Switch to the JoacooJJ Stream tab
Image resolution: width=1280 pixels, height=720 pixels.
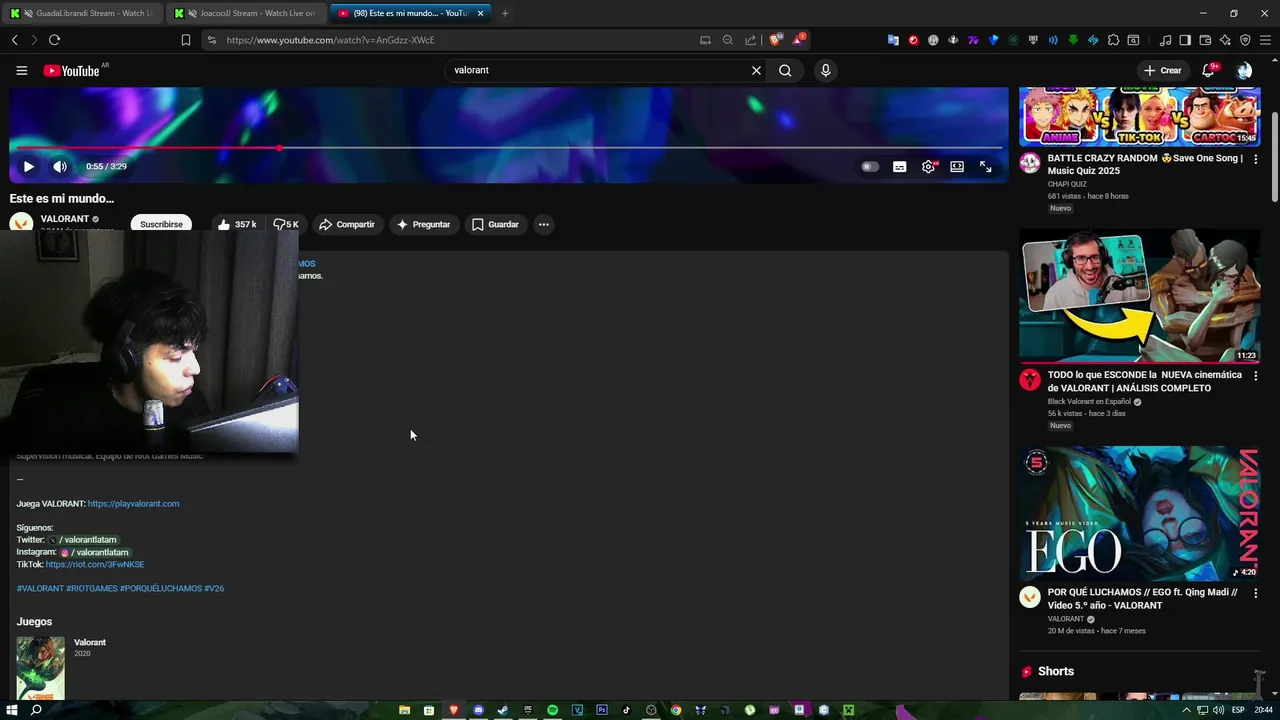245,13
